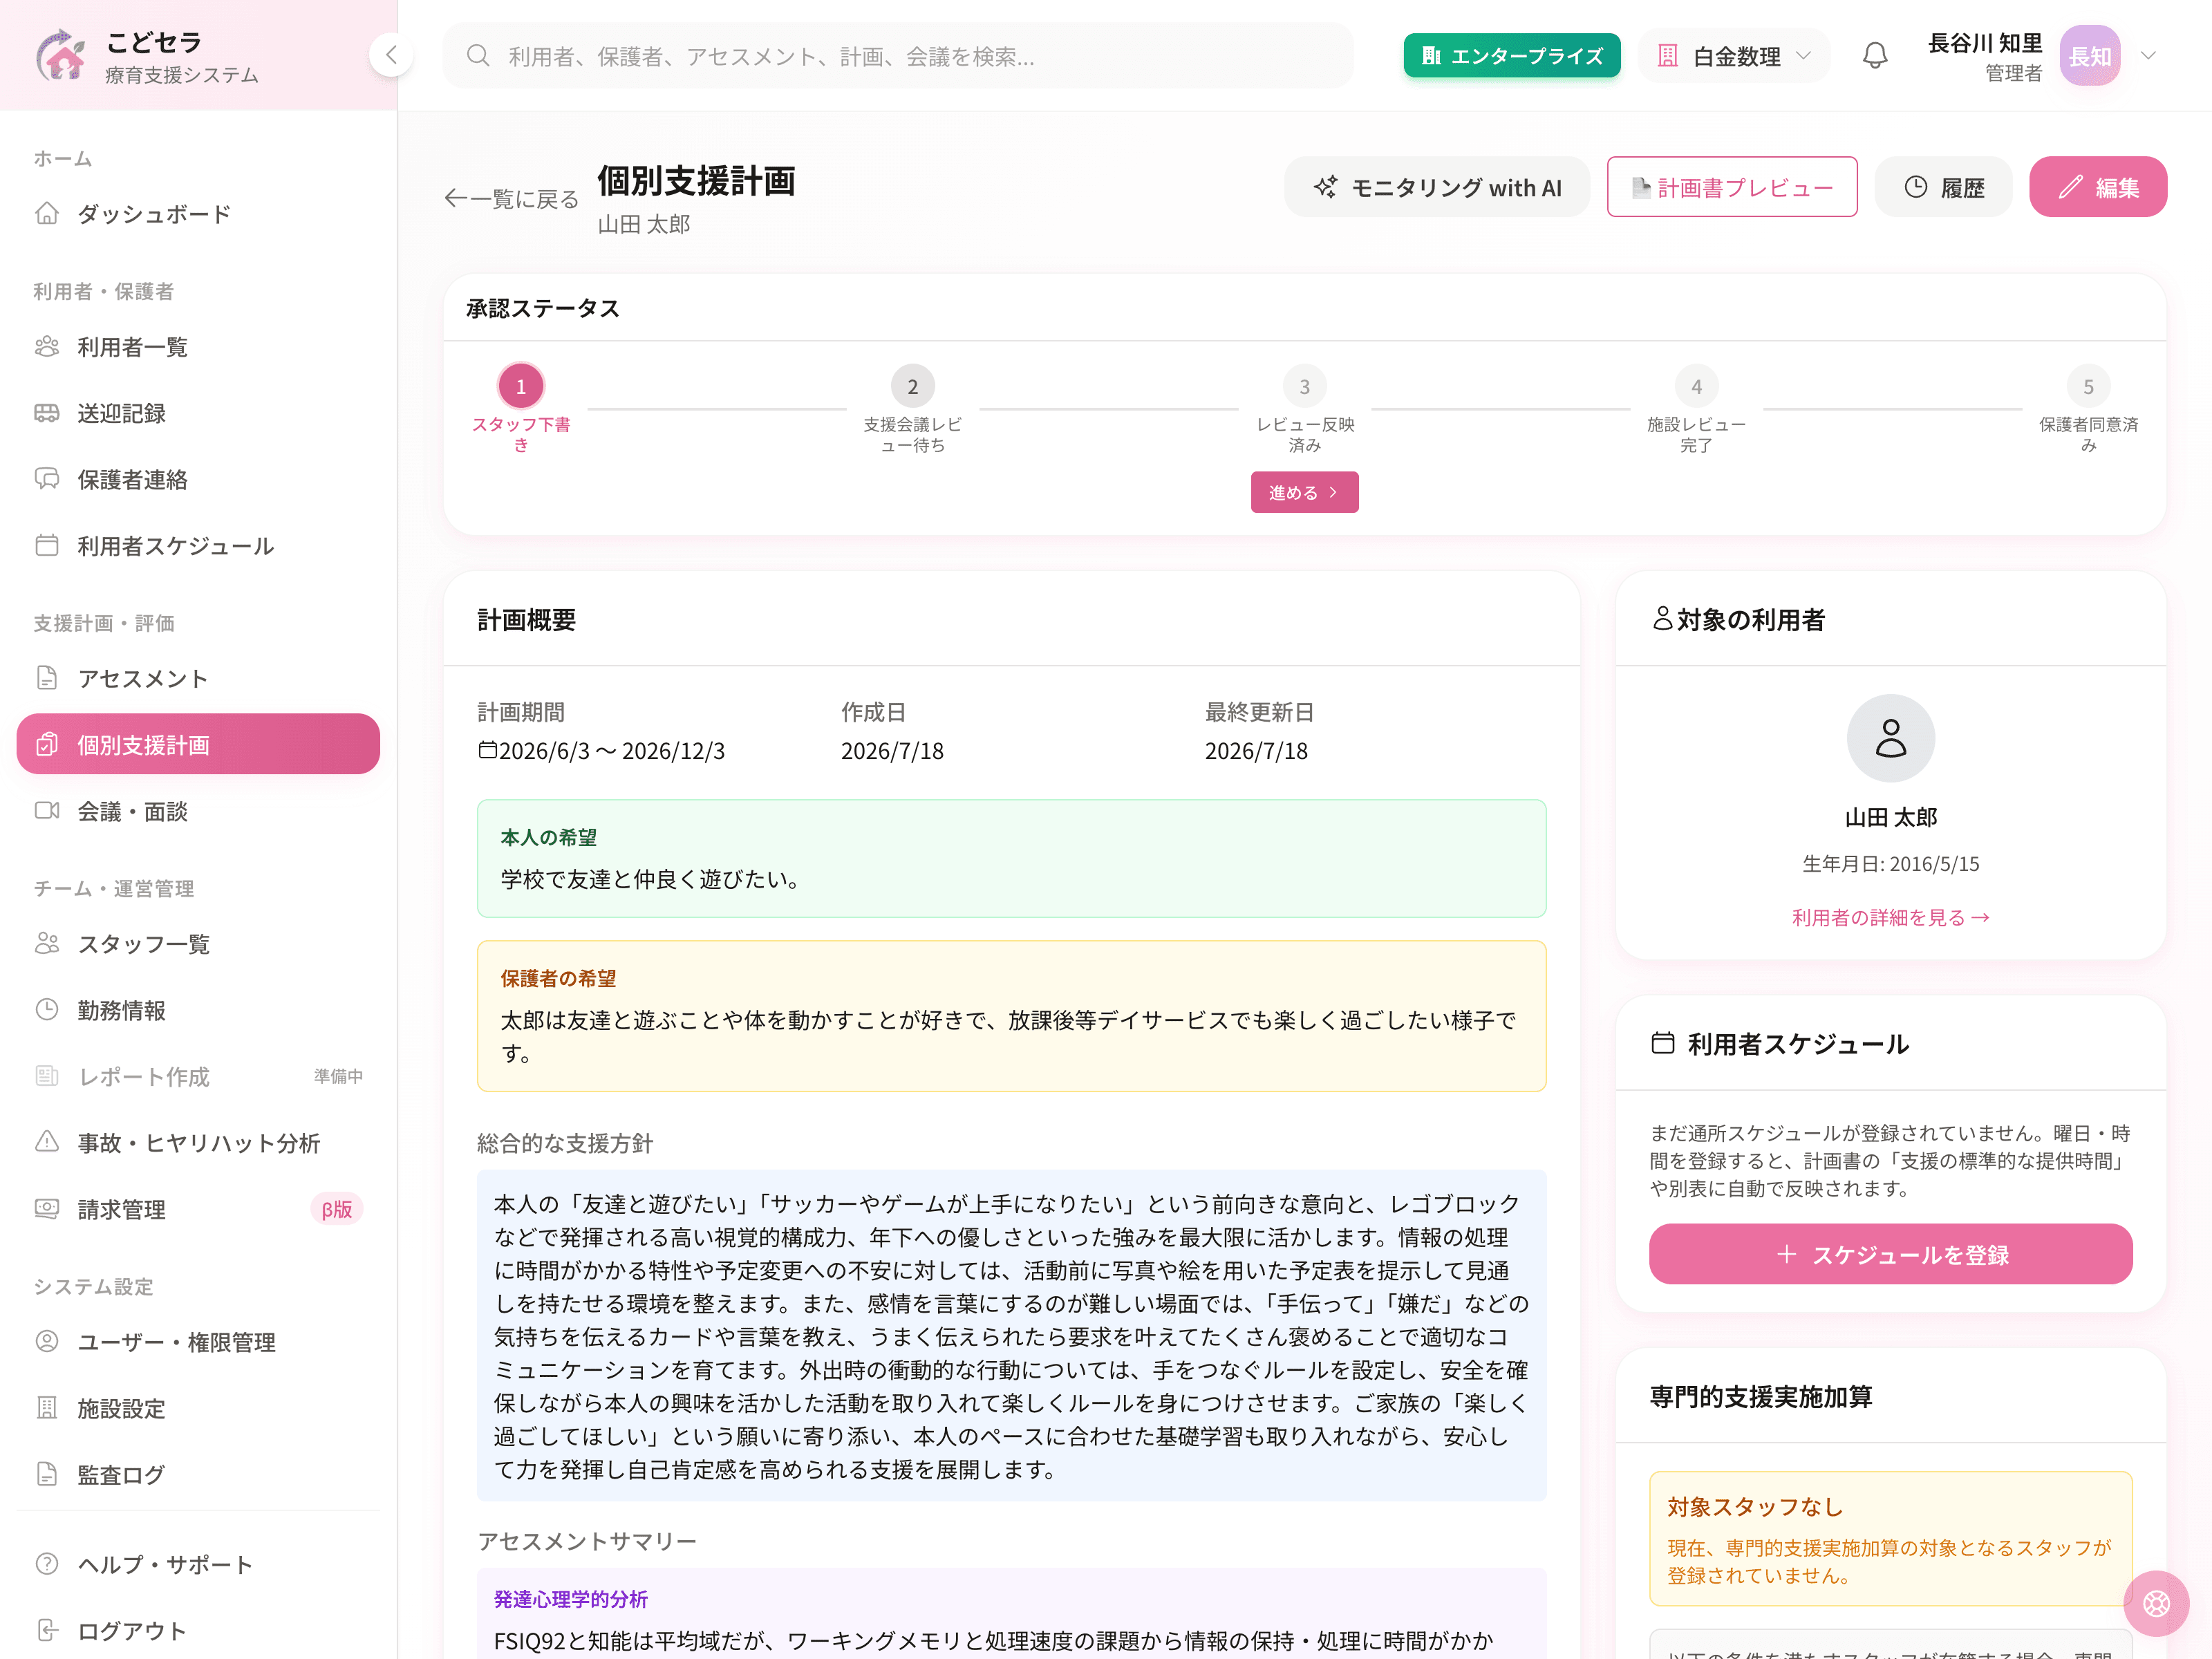Viewport: 2212px width, 1659px height.
Task: Select step 5 保護者同意済み circle
Action: click(2088, 386)
